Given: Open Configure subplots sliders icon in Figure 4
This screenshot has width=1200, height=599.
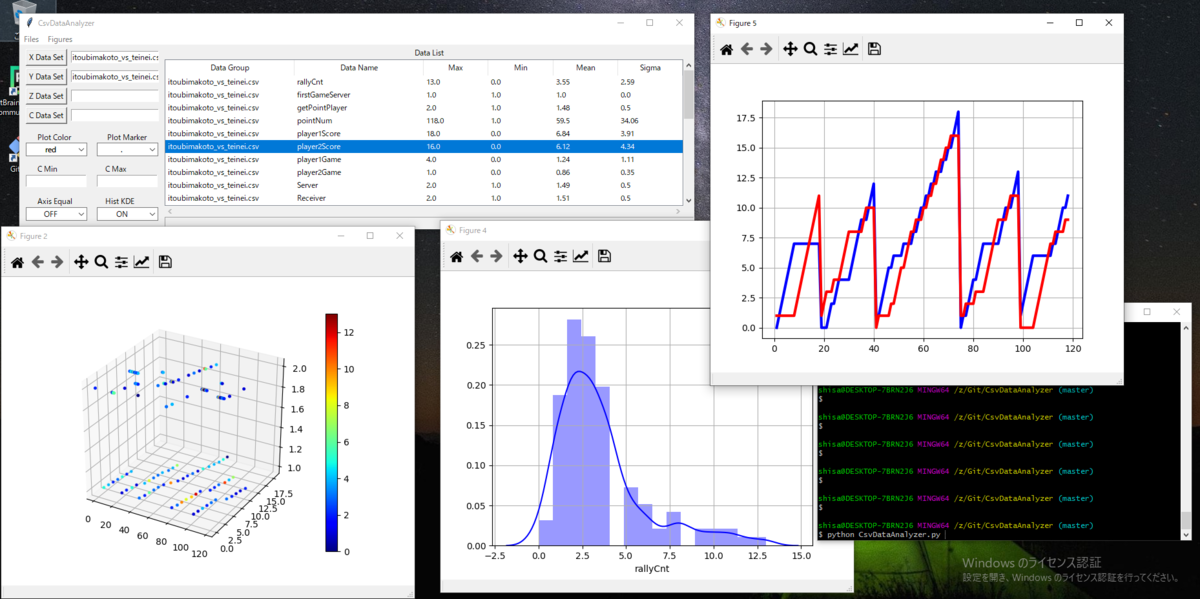Looking at the screenshot, I should (560, 257).
